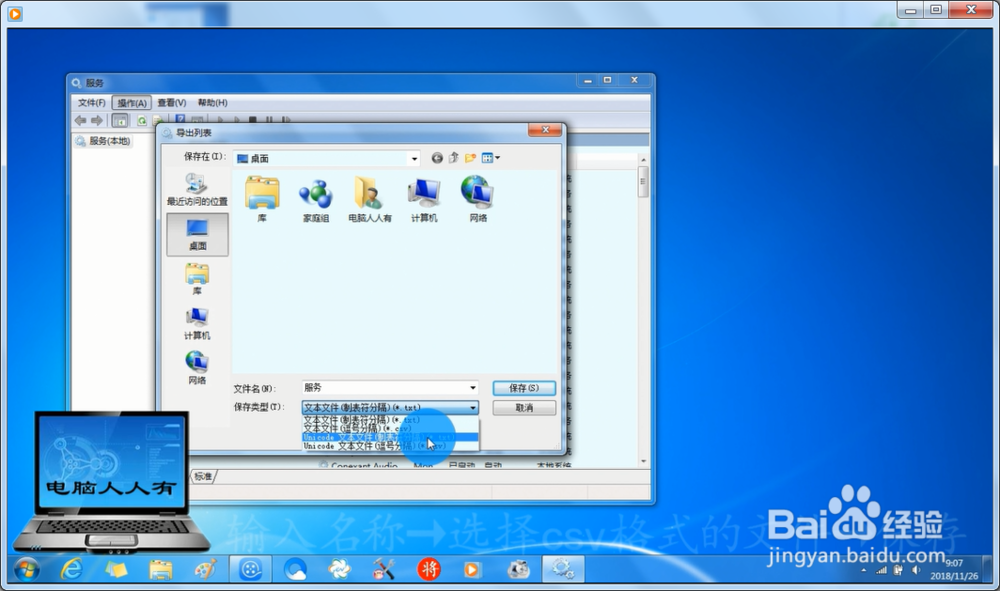Open the tools icon on taskbar
Screen dimensions: 1000x591
(x=384, y=569)
